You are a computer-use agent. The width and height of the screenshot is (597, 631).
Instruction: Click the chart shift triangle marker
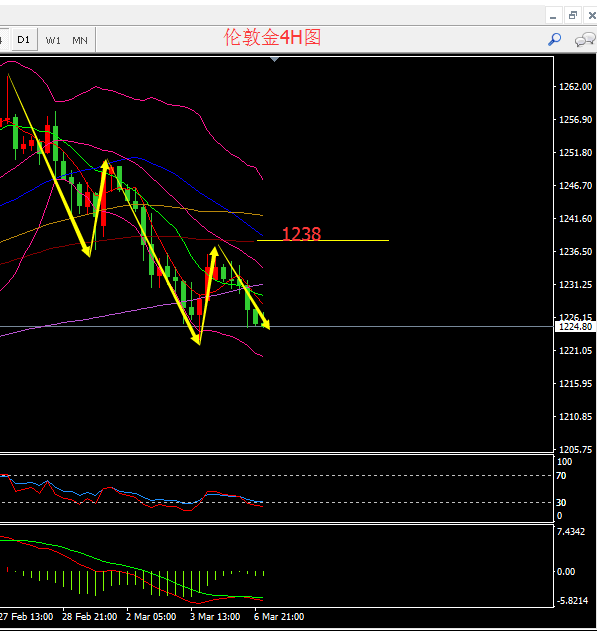click(274, 60)
